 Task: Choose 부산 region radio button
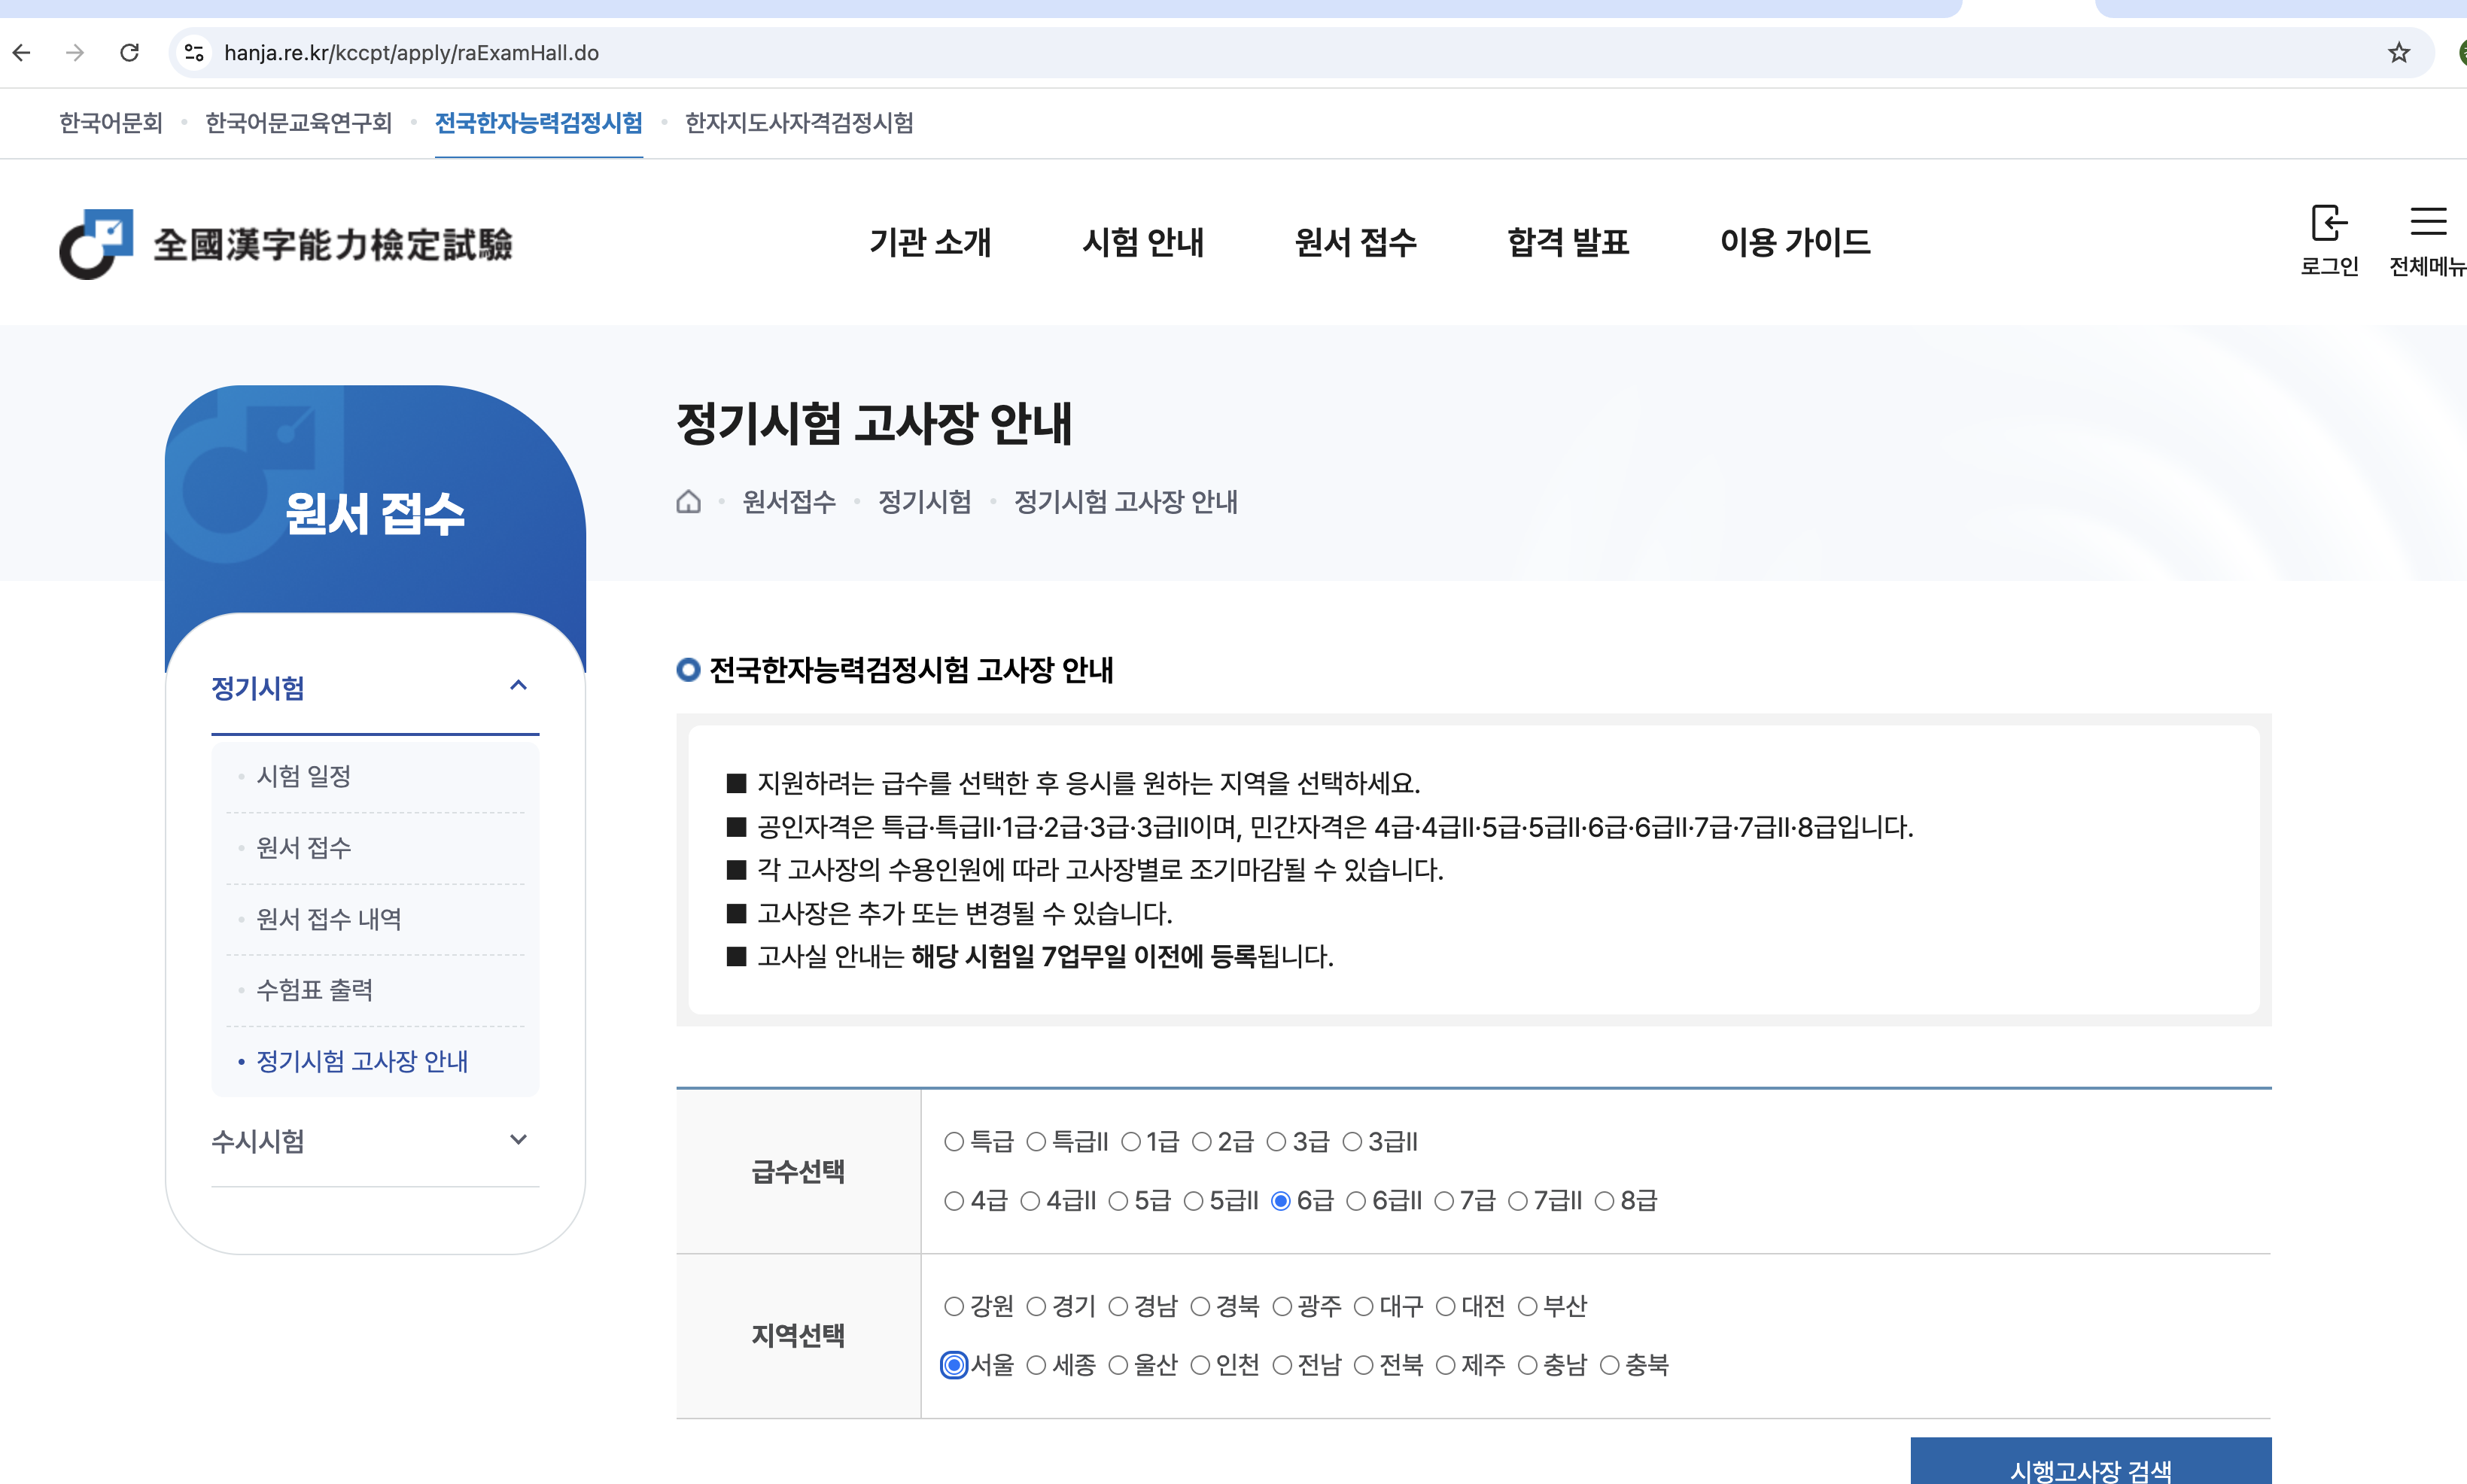coord(1528,1307)
